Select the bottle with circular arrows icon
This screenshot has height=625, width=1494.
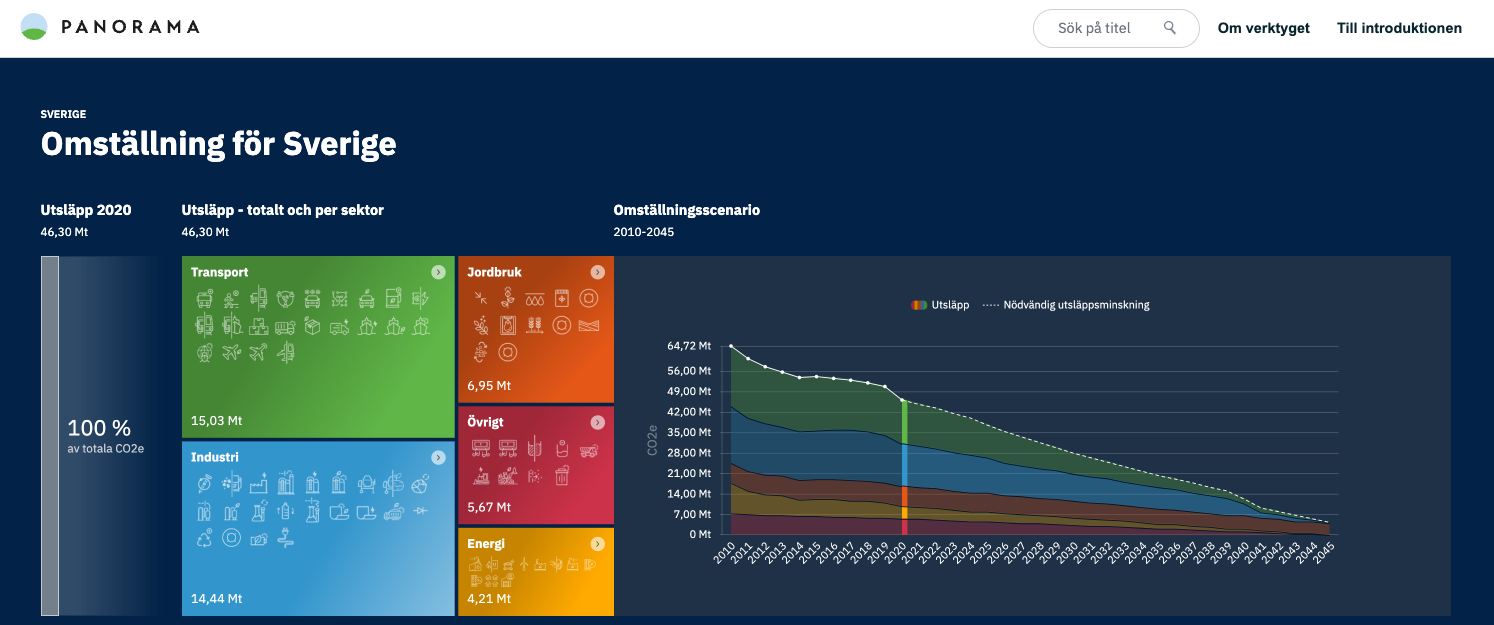(285, 511)
